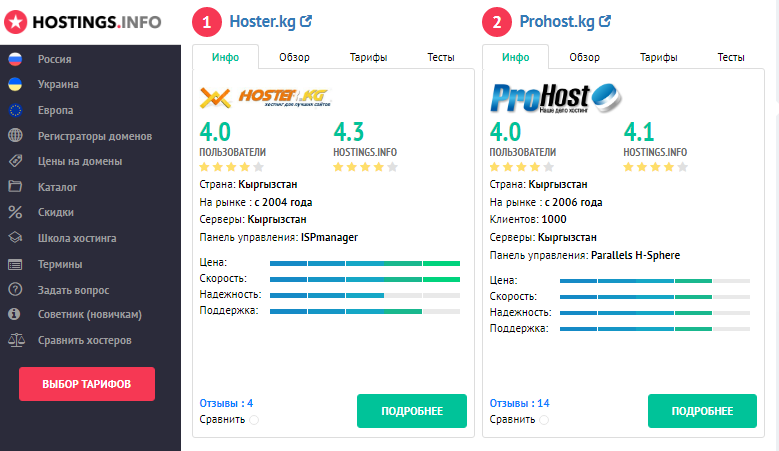Click Клиентов: 1000 line in Prohost card
Viewport: 779px width, 451px height.
coord(528,220)
